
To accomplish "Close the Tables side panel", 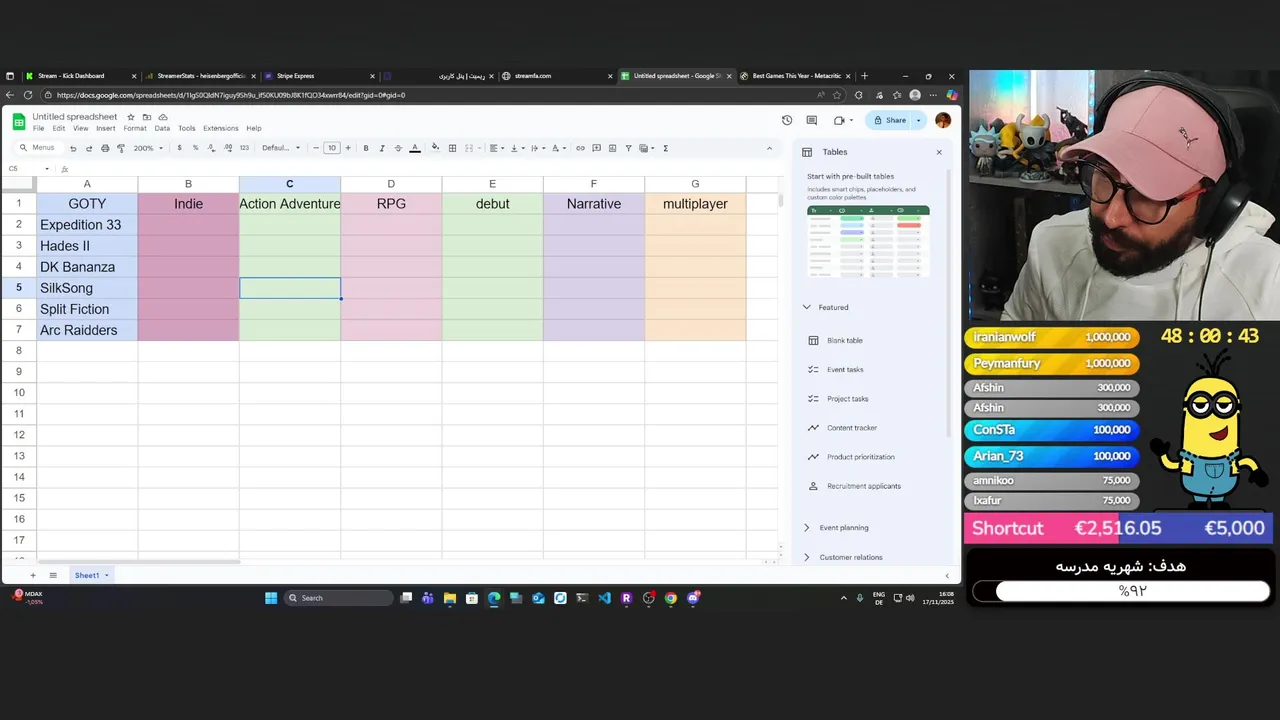I will coord(939,152).
